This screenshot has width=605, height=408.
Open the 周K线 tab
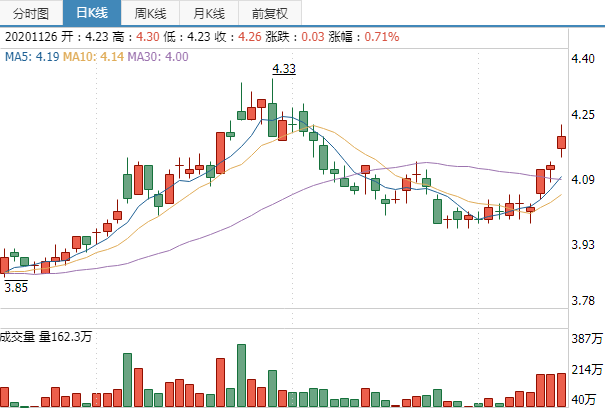pos(150,14)
